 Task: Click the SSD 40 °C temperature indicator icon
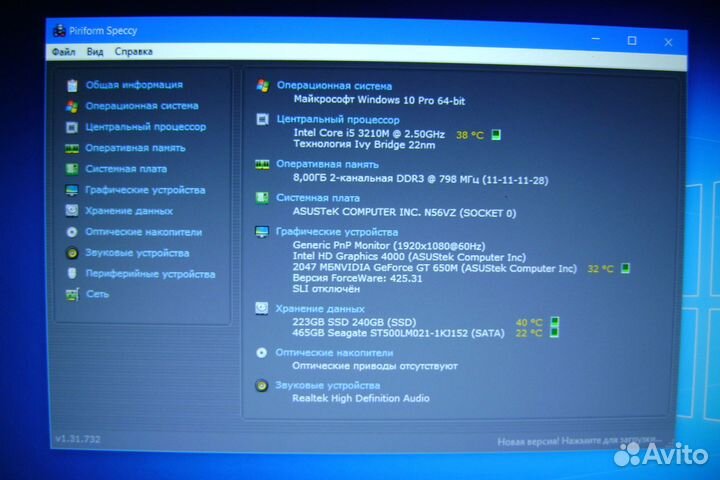click(x=555, y=322)
